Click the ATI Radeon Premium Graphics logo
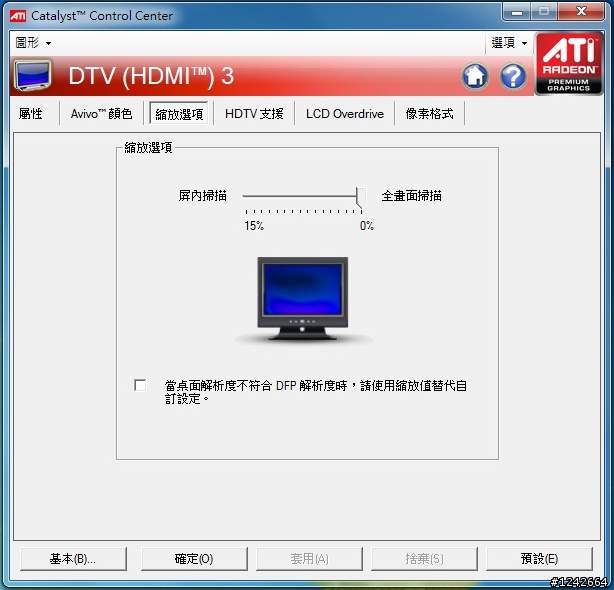Image resolution: width=614 pixels, height=590 pixels. [x=569, y=63]
